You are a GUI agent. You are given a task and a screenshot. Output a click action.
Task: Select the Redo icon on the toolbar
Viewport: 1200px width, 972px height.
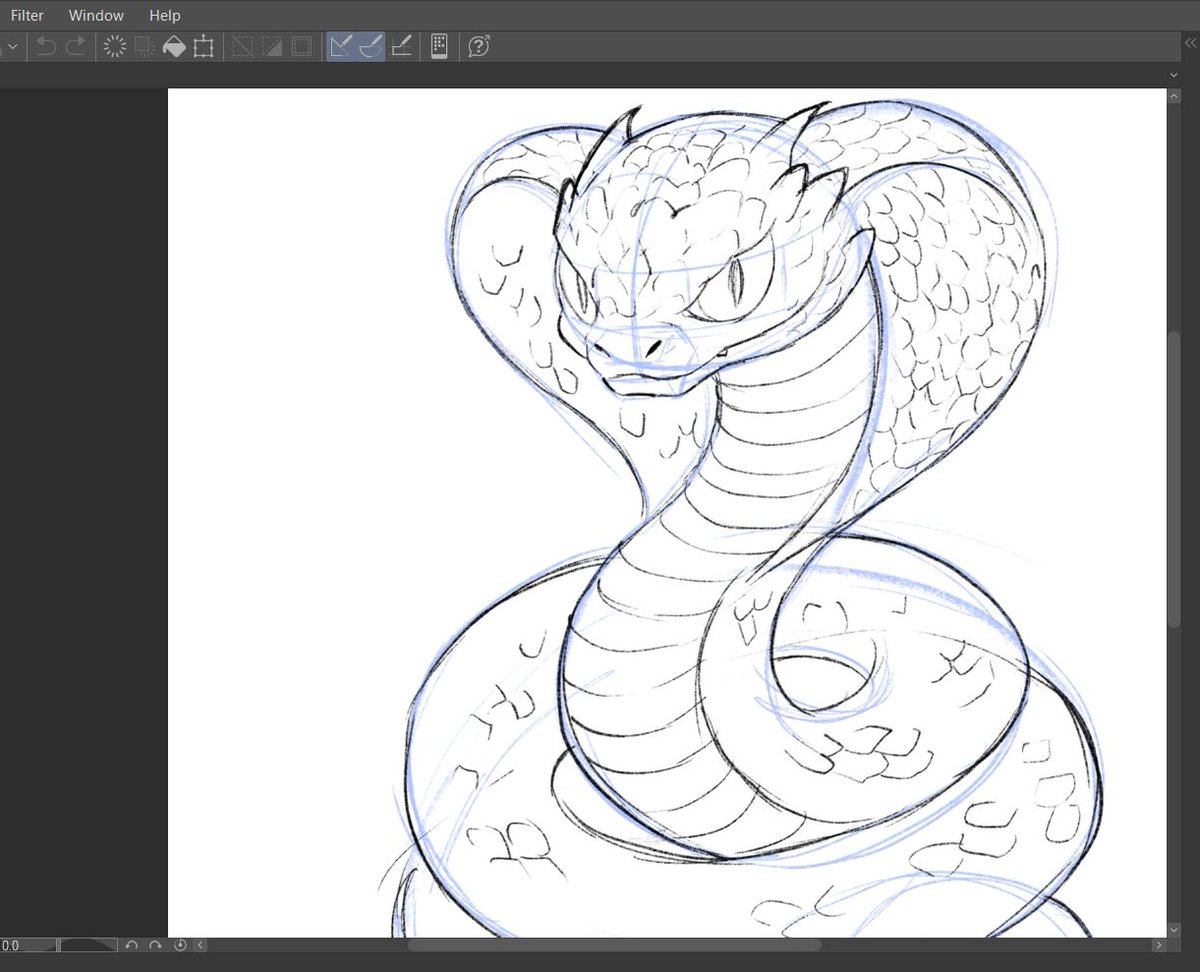74,46
